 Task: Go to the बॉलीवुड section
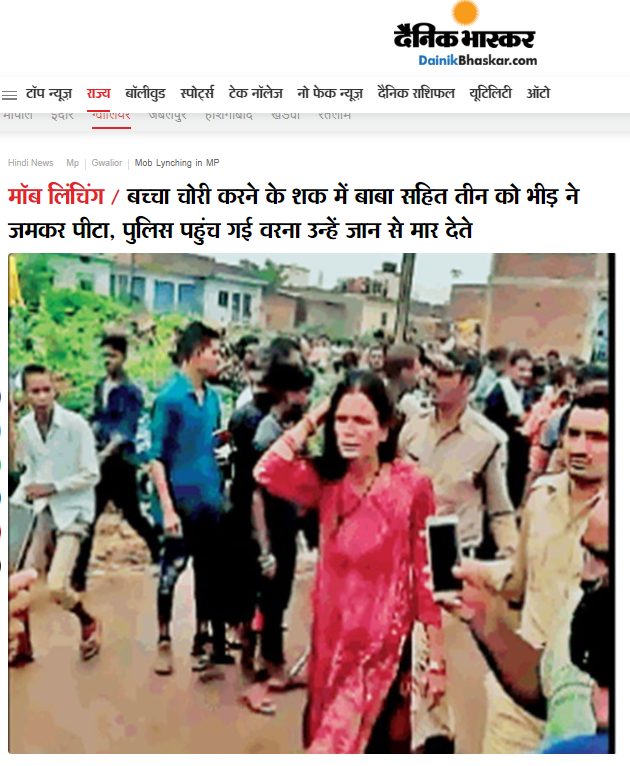145,93
